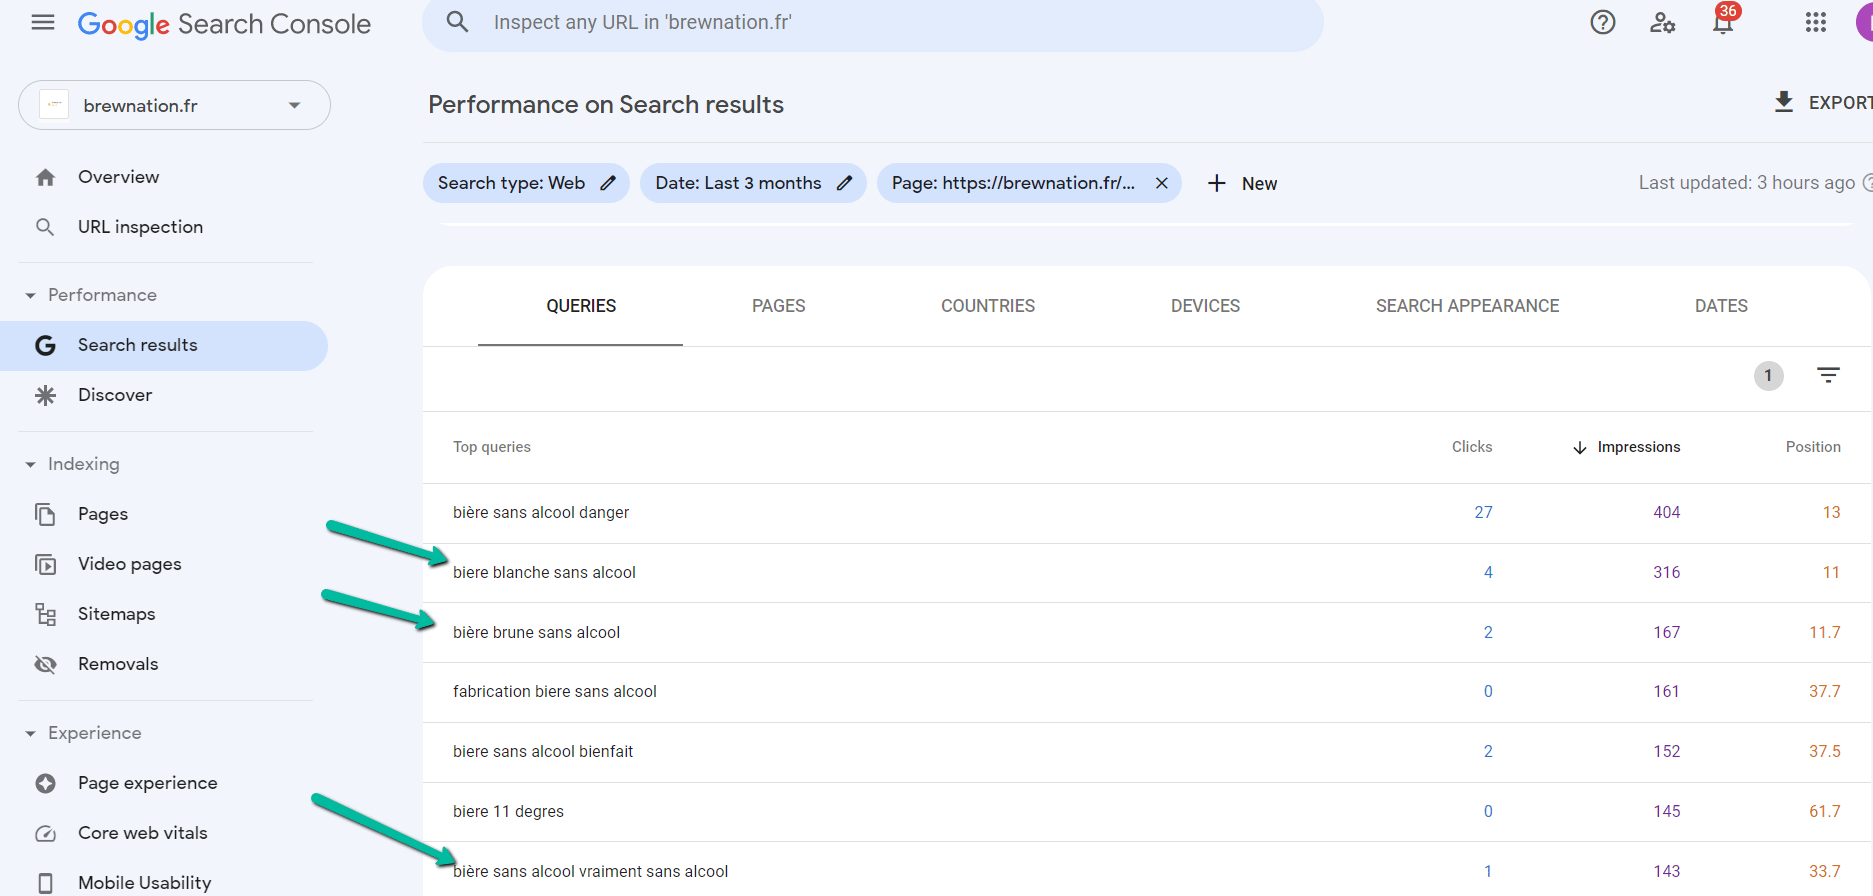Image resolution: width=1873 pixels, height=896 pixels.
Task: Open the hamburger main menu
Action: click(43, 22)
